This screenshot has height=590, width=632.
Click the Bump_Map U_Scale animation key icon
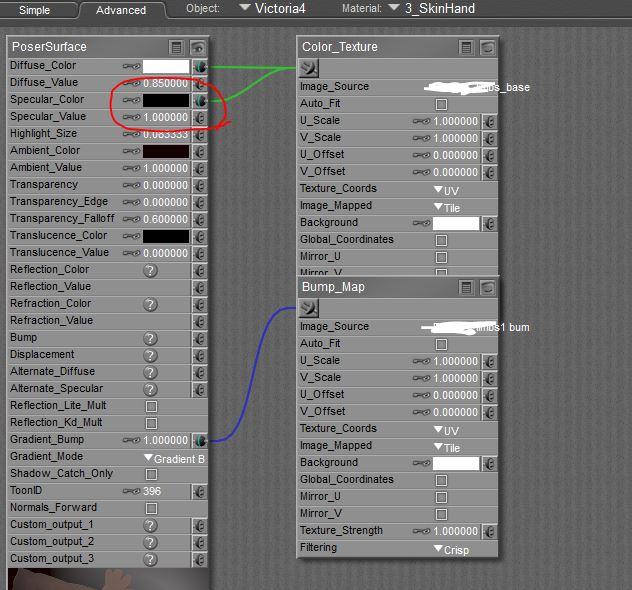(x=422, y=361)
